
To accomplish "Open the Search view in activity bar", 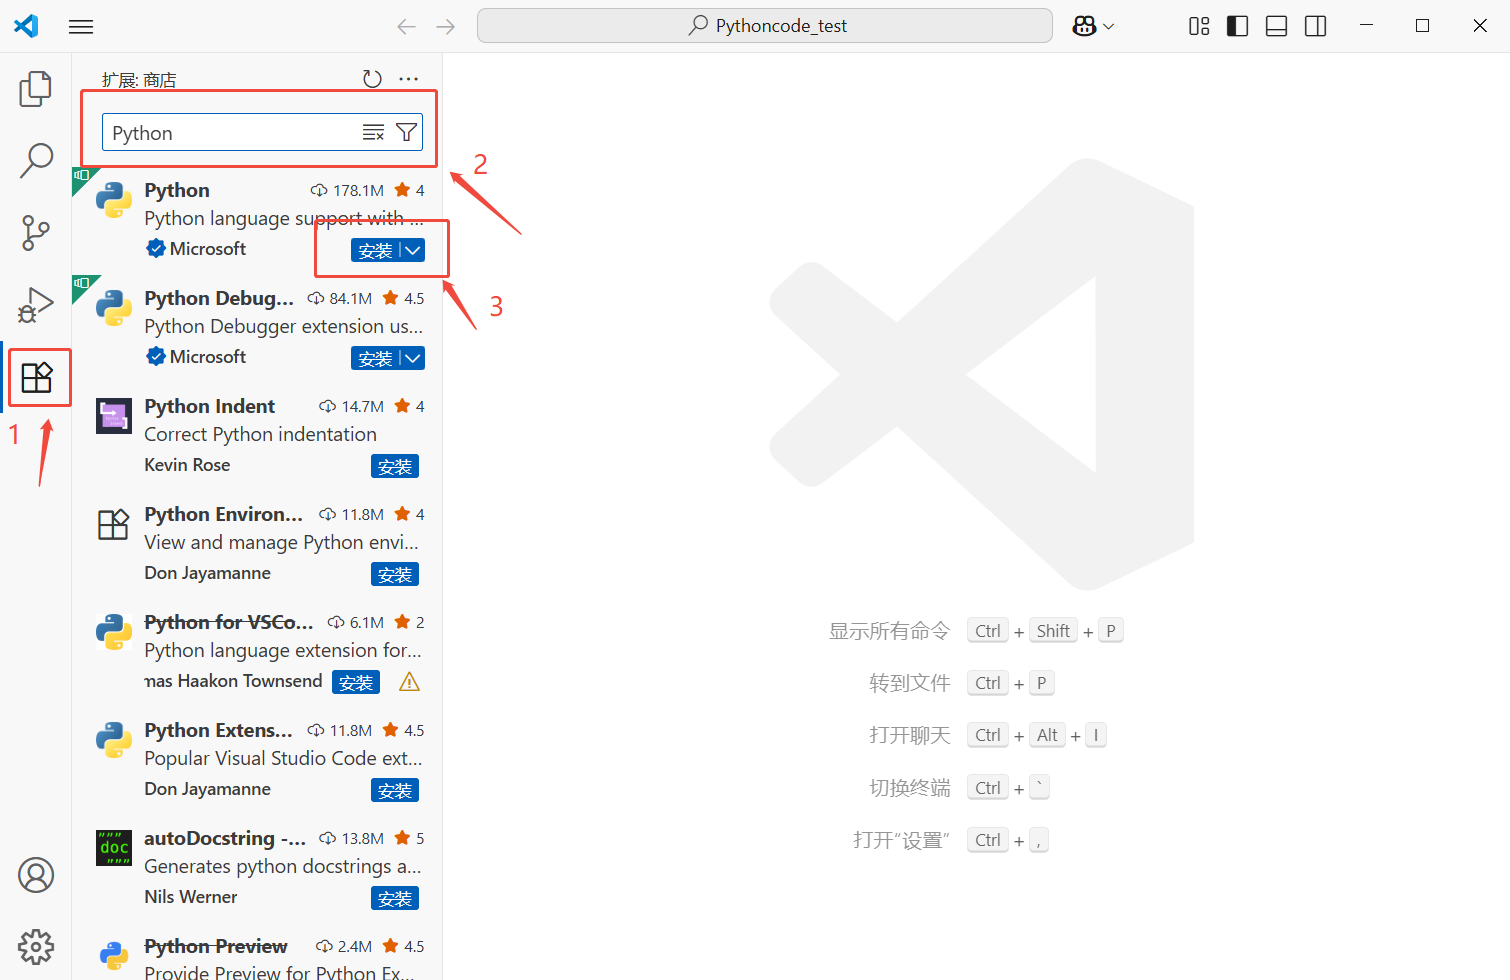I will [x=36, y=160].
